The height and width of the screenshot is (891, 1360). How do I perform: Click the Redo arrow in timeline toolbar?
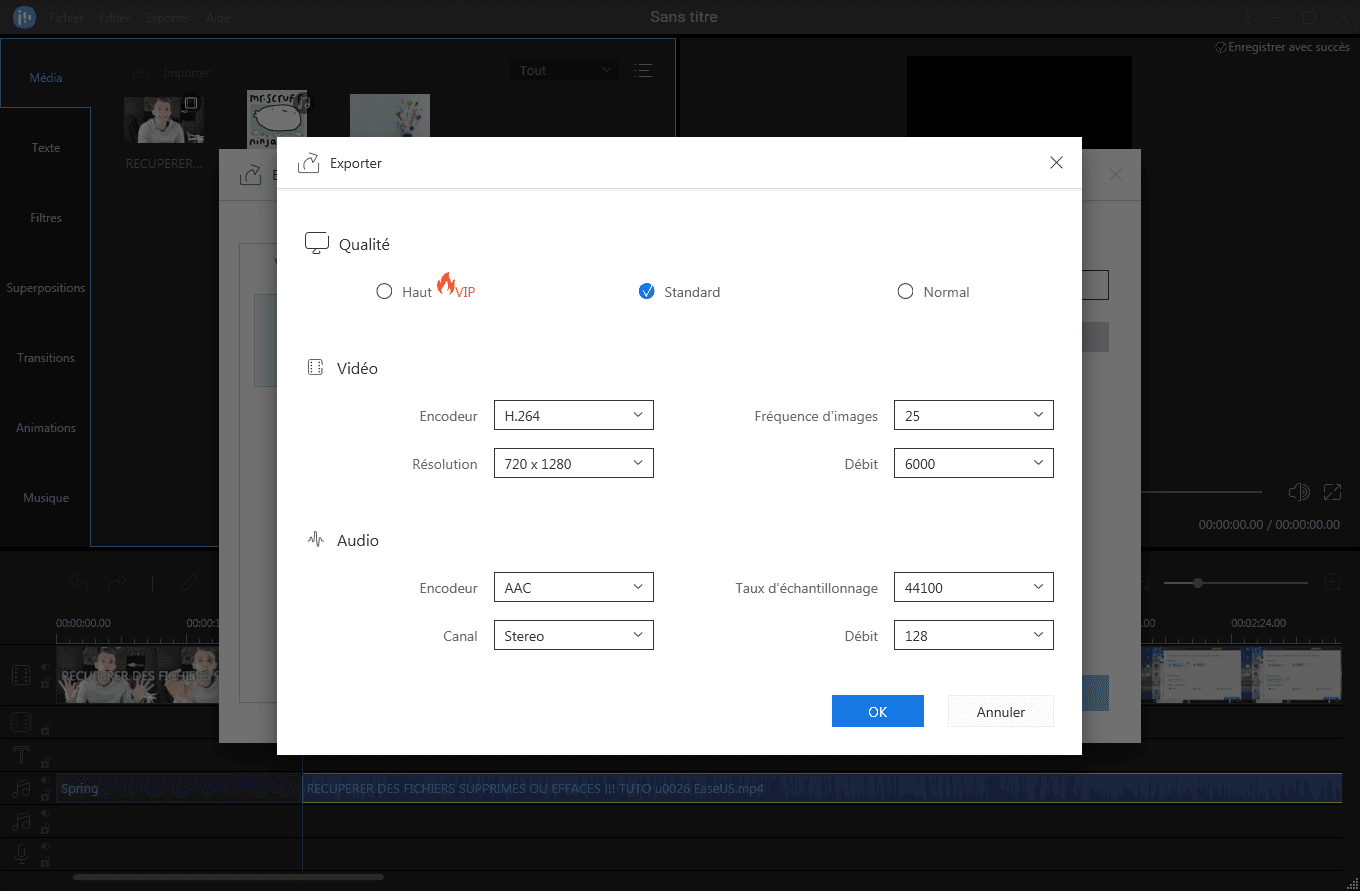tap(117, 583)
